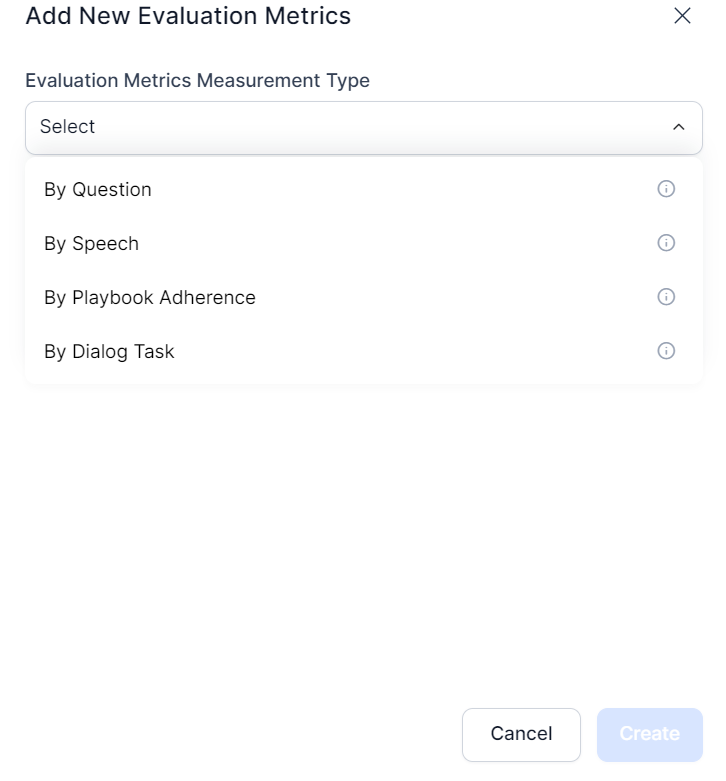This screenshot has width=726, height=781.
Task: Pick By Playbook Adherence measurement type
Action: (x=150, y=298)
